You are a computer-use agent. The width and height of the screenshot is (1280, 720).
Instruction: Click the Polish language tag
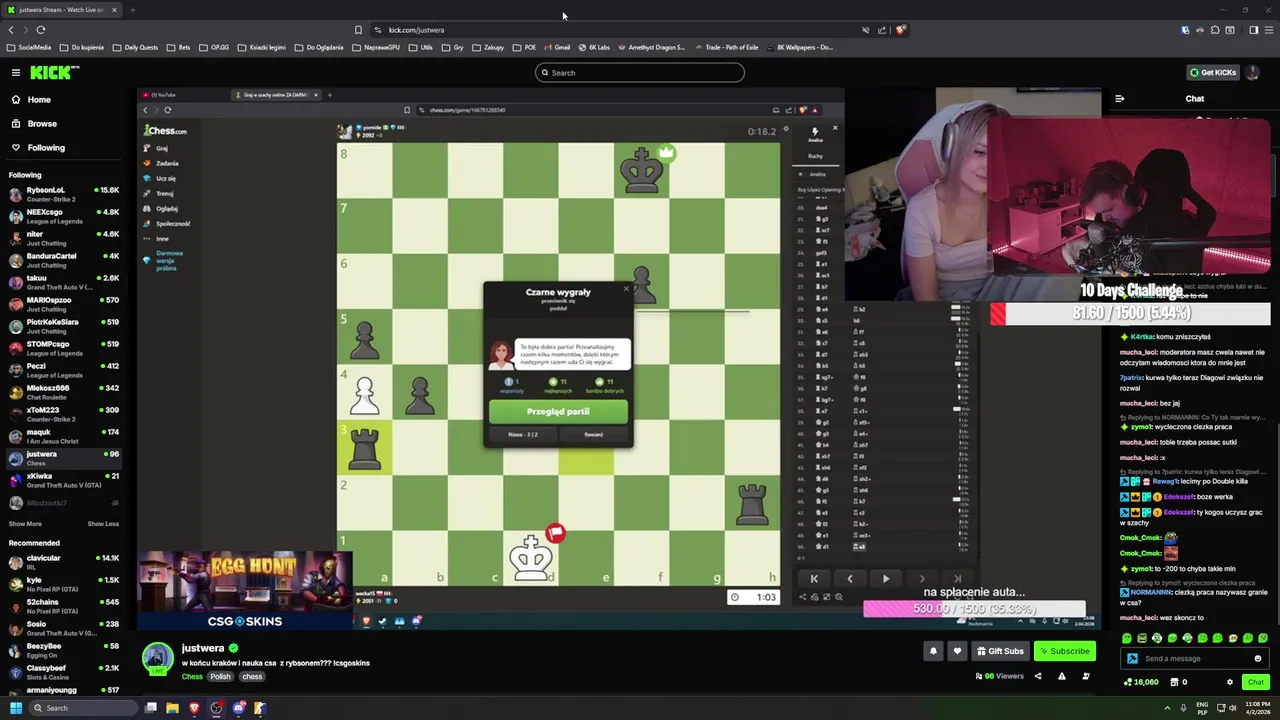220,676
